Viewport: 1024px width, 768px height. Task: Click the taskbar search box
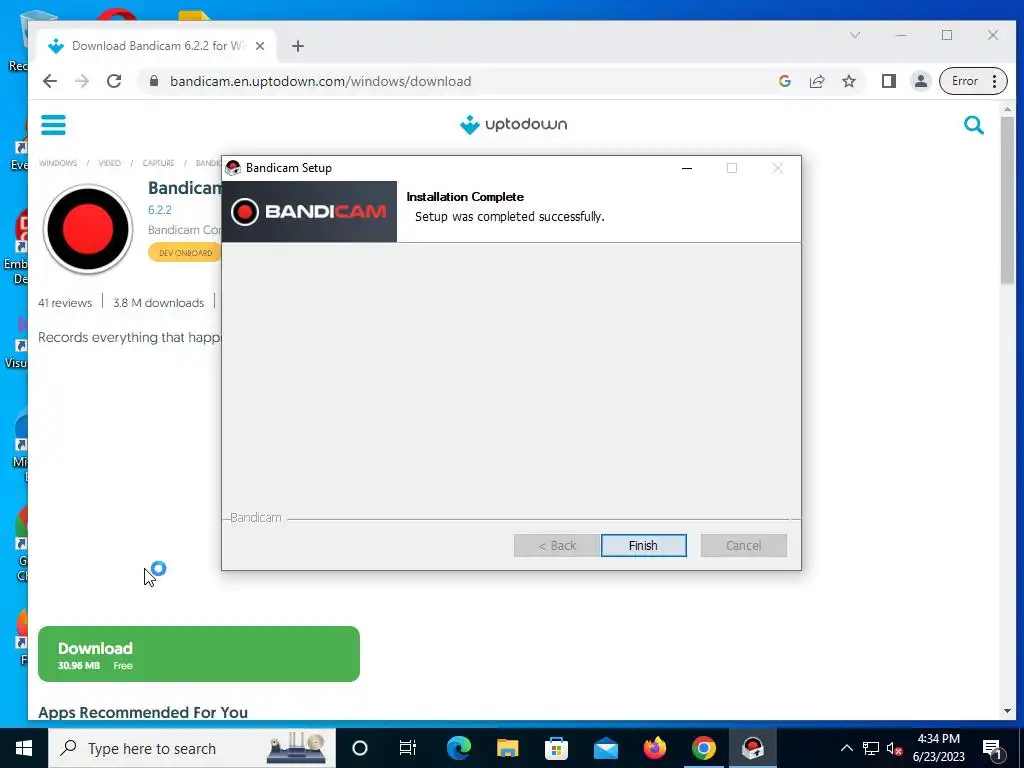[192, 748]
